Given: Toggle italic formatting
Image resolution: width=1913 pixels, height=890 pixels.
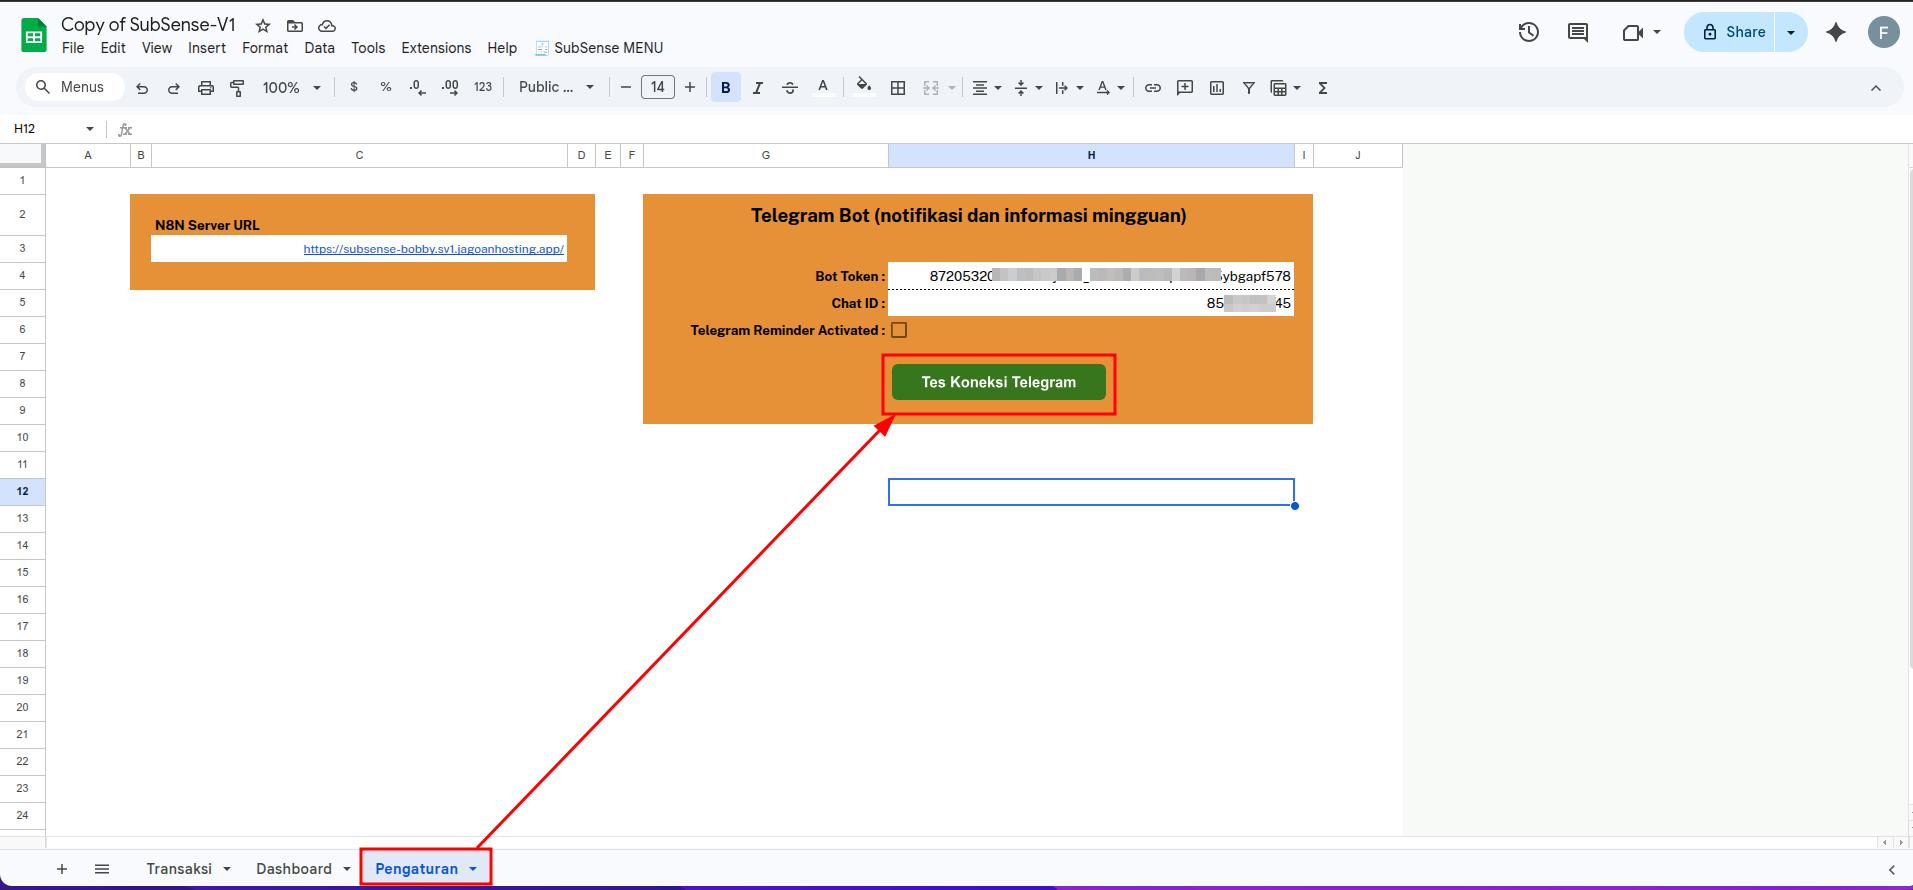Looking at the screenshot, I should (x=758, y=88).
